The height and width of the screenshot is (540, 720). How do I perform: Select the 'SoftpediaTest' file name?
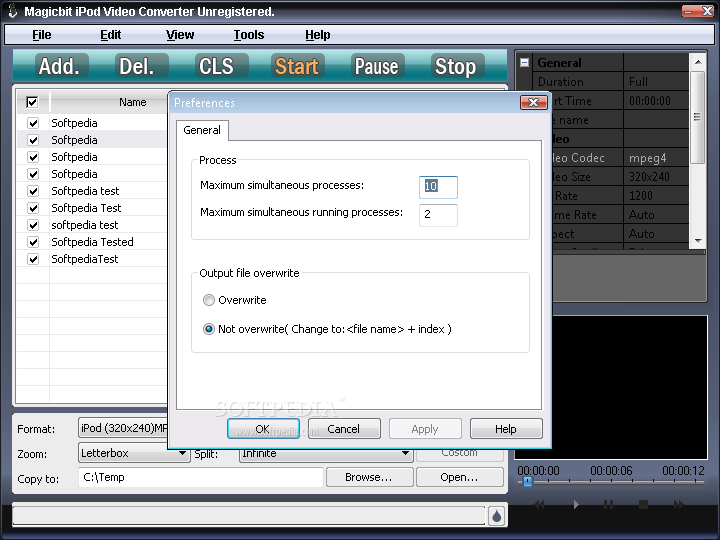coord(85,259)
